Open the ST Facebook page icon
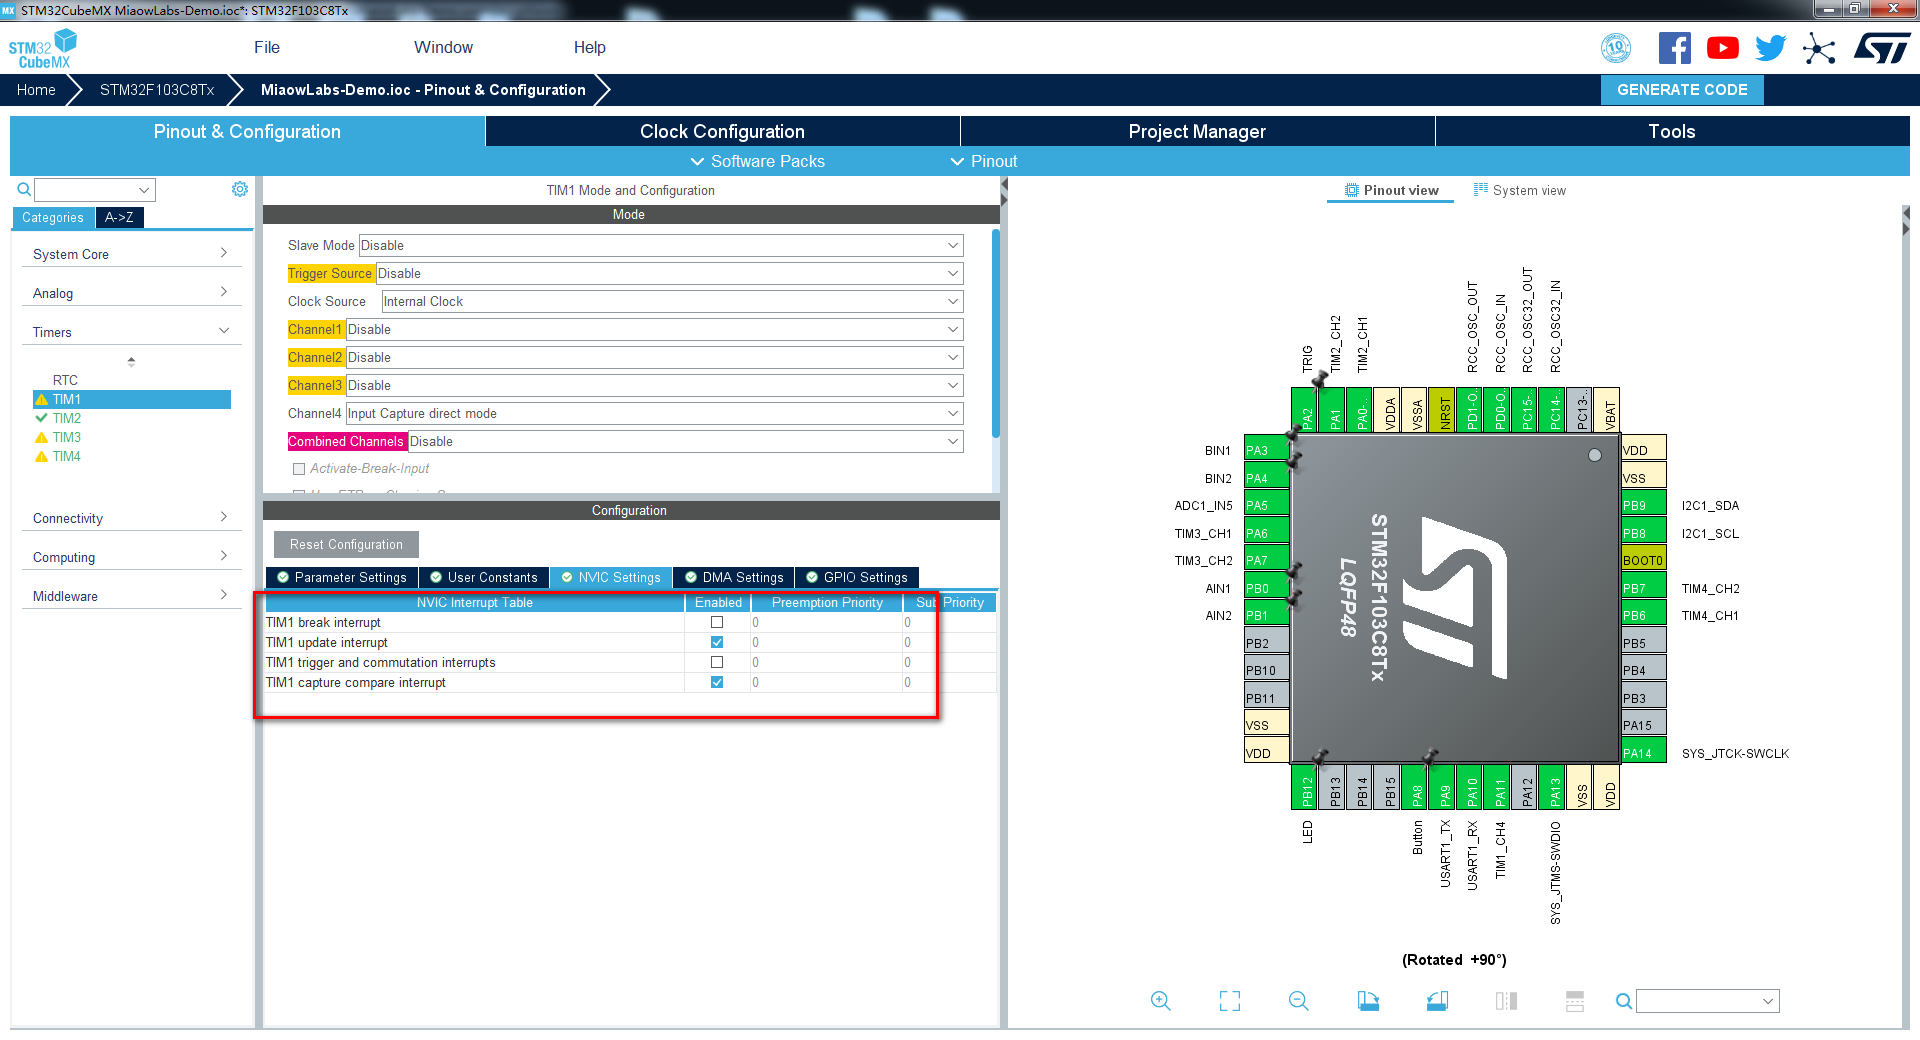1920x1040 pixels. [x=1675, y=48]
